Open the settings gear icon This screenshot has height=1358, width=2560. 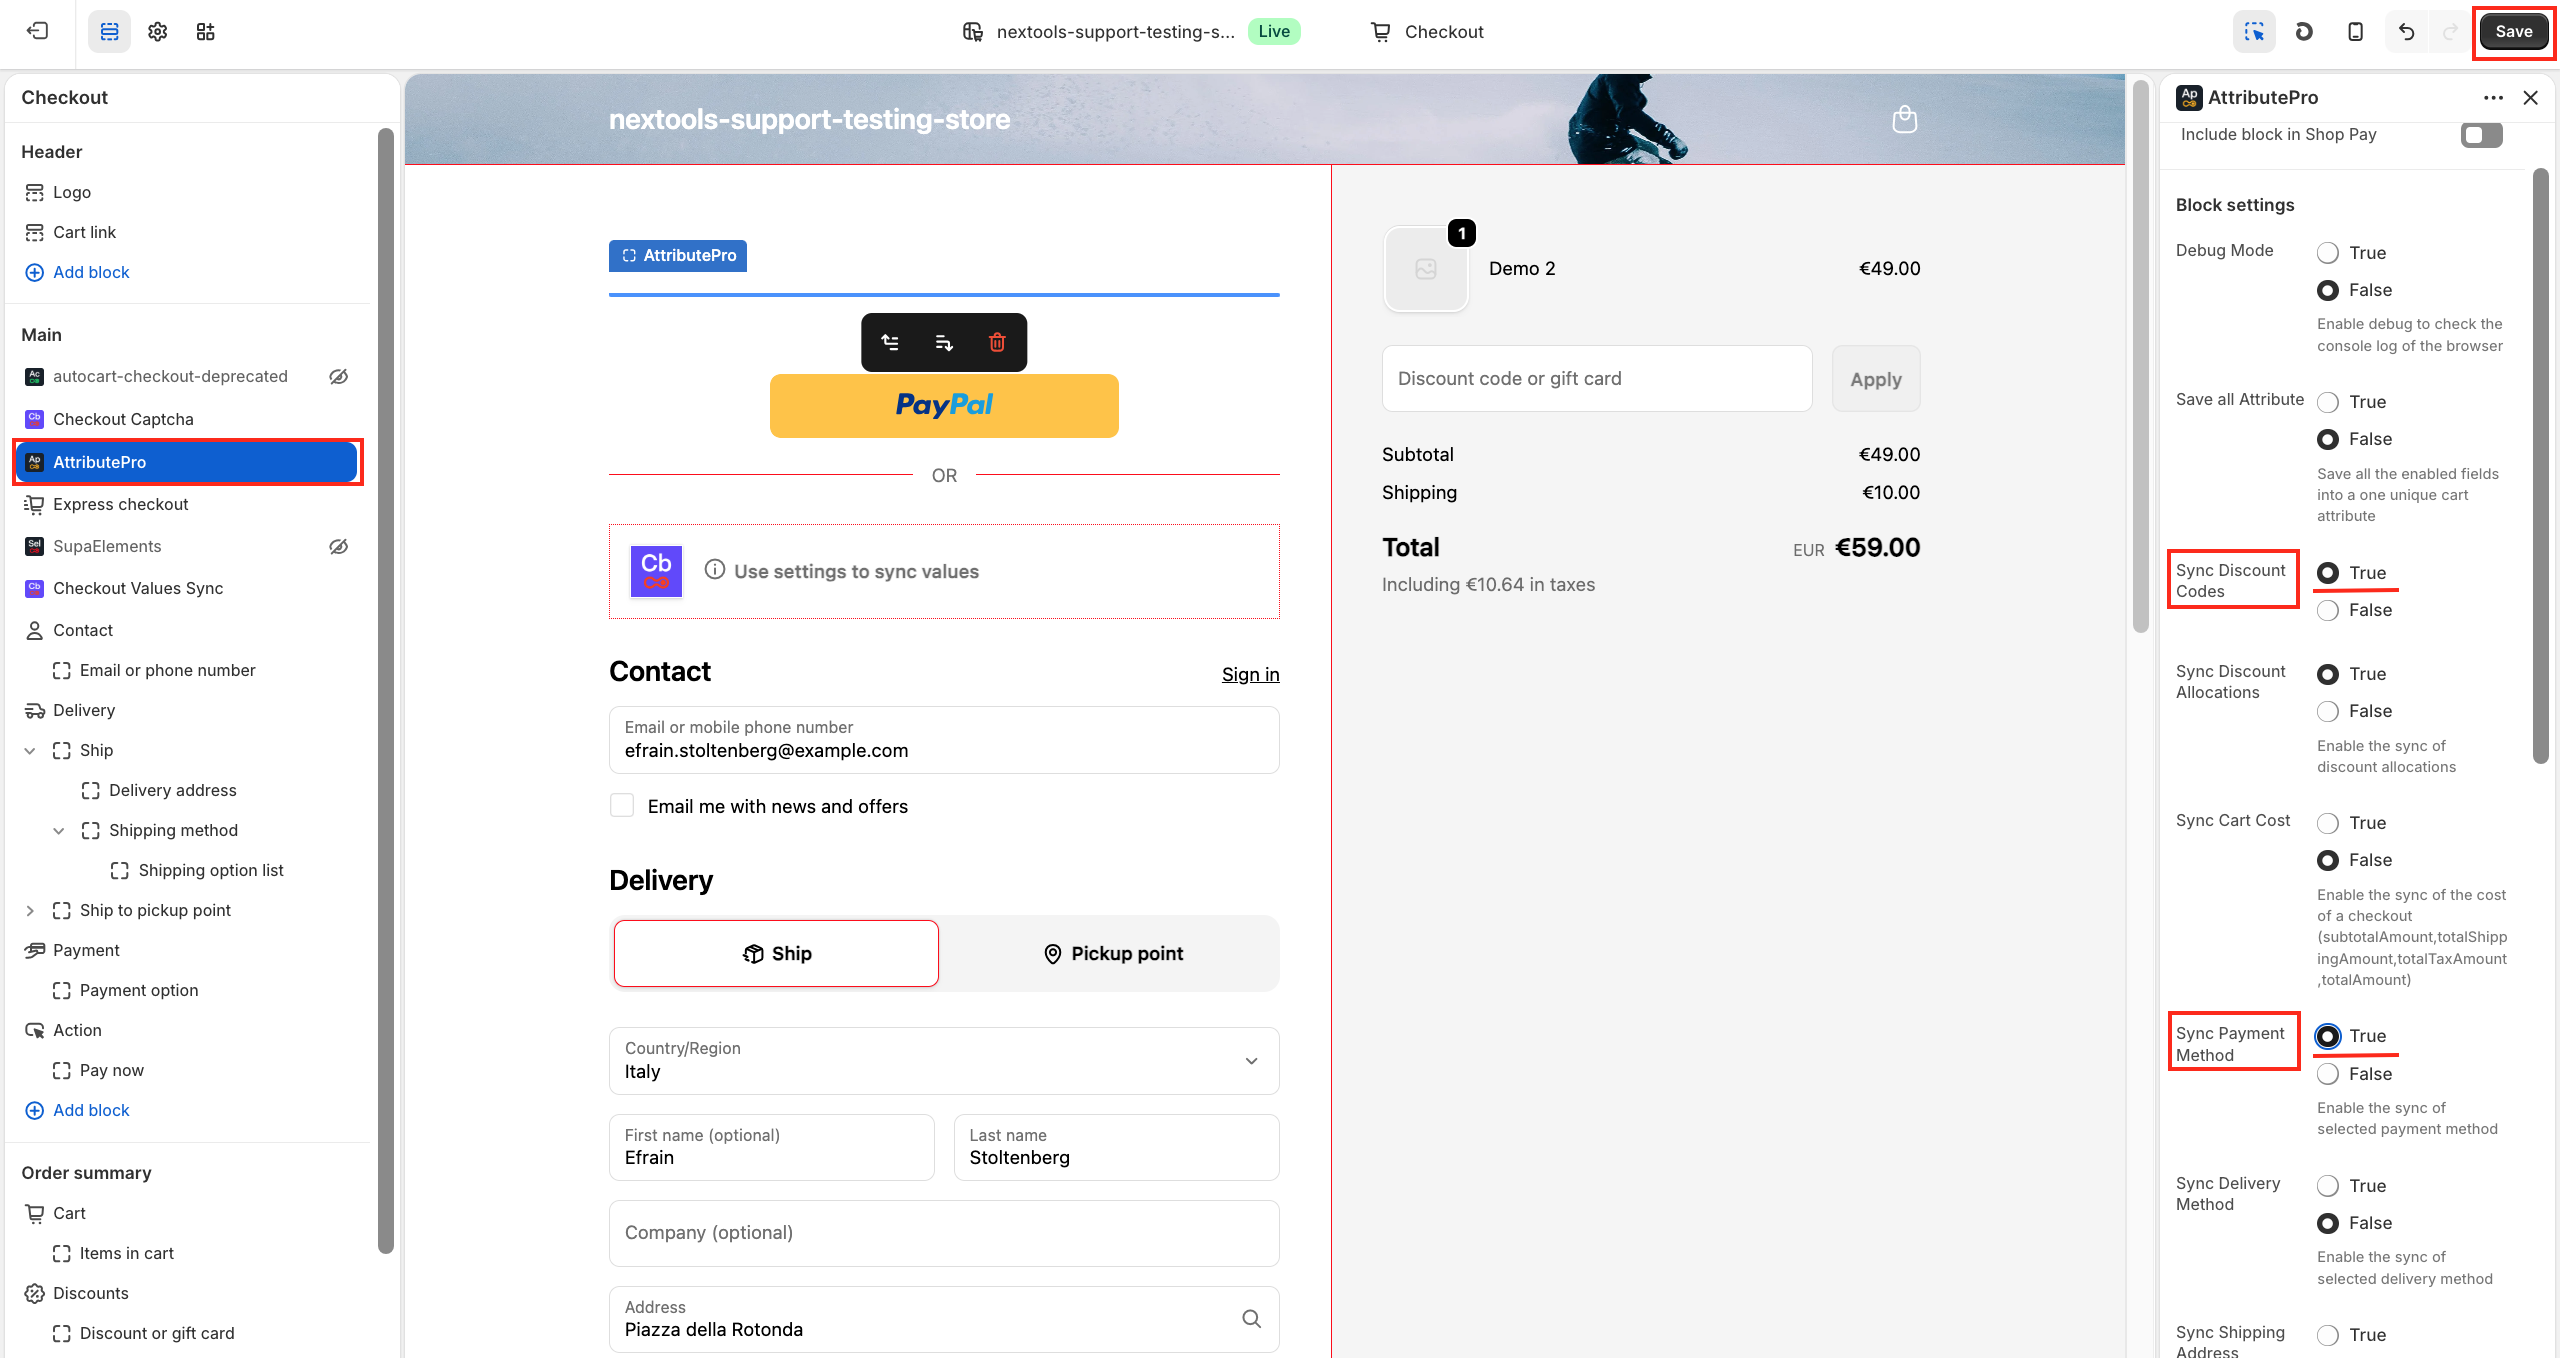tap(157, 32)
